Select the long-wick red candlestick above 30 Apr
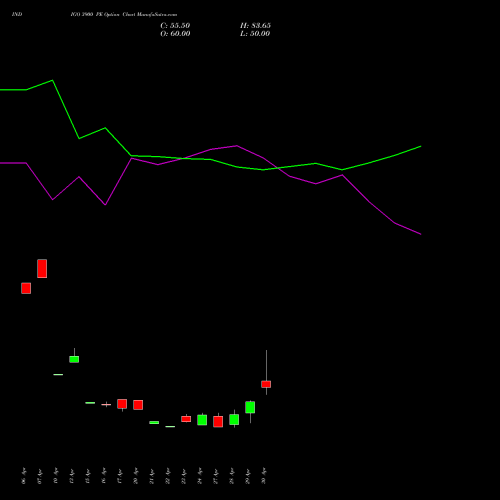 tap(266, 384)
